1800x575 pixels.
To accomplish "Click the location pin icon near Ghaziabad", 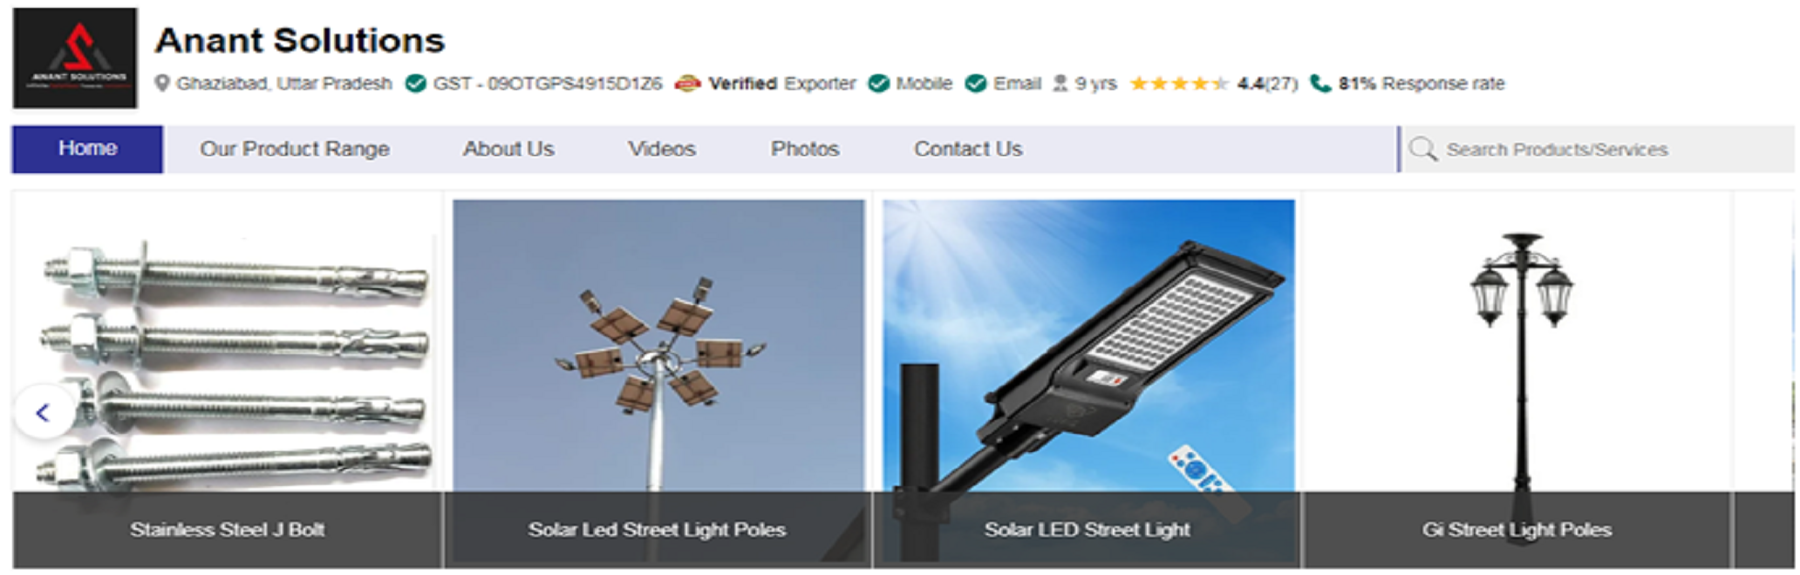I will pyautogui.click(x=162, y=83).
